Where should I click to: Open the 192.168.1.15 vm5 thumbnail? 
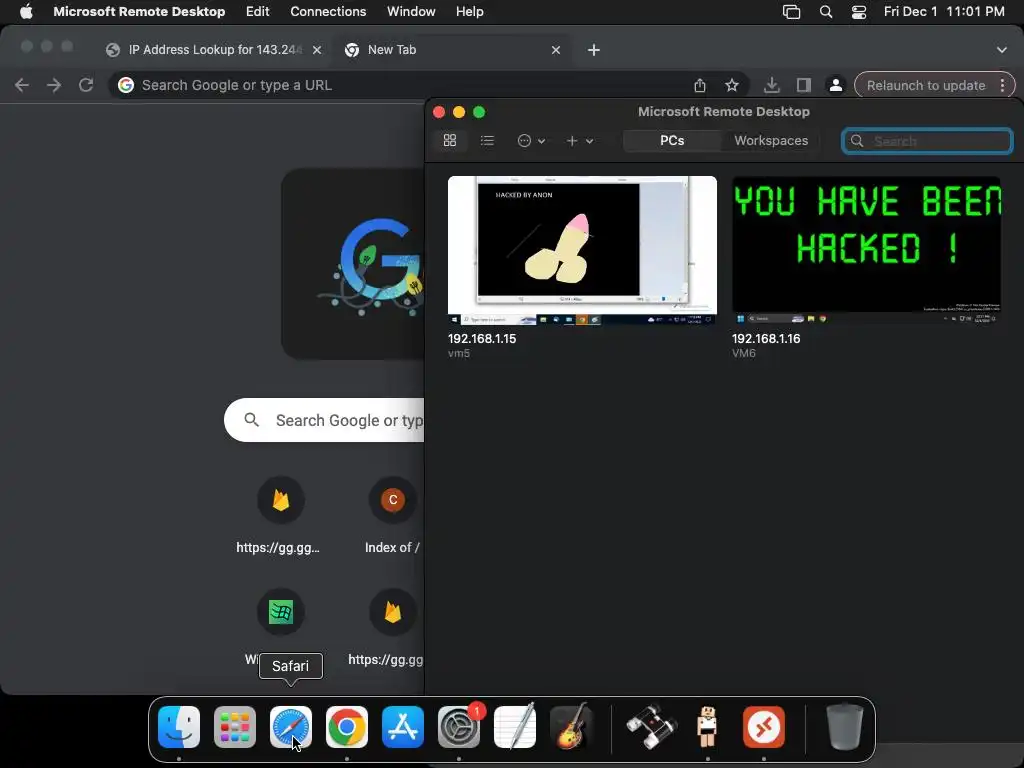[582, 250]
